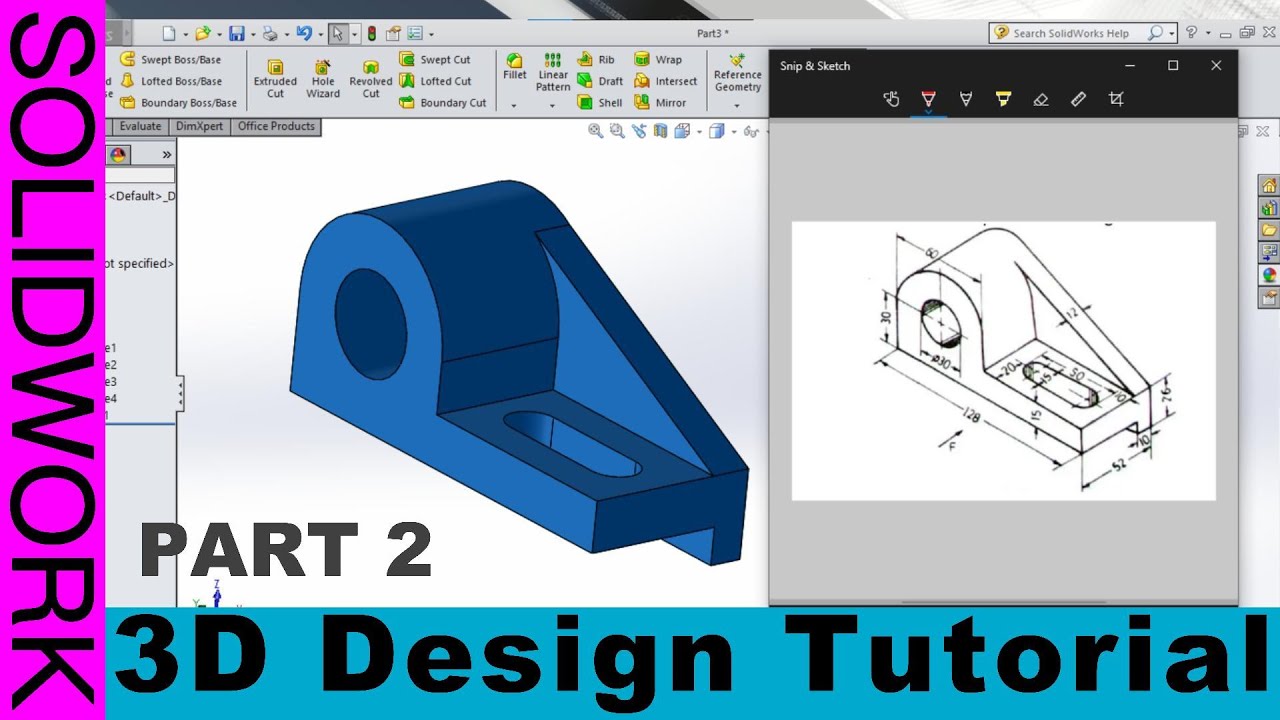
Task: Open the dropdown next to Save icon
Action: pyautogui.click(x=253, y=34)
